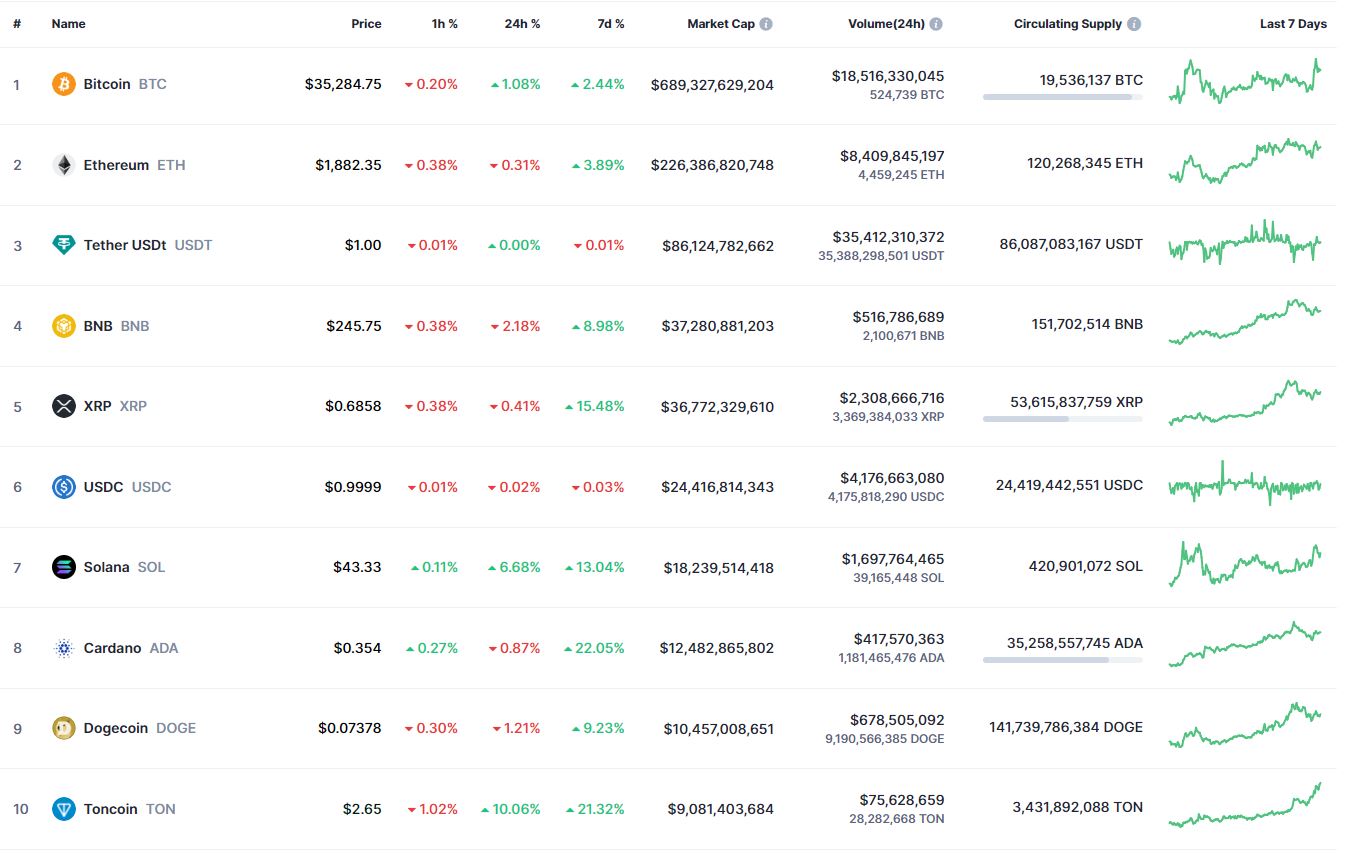The width and height of the screenshot is (1349, 853).
Task: Open the Bitcoin last 7 days sparkline chart
Action: 1245,82
